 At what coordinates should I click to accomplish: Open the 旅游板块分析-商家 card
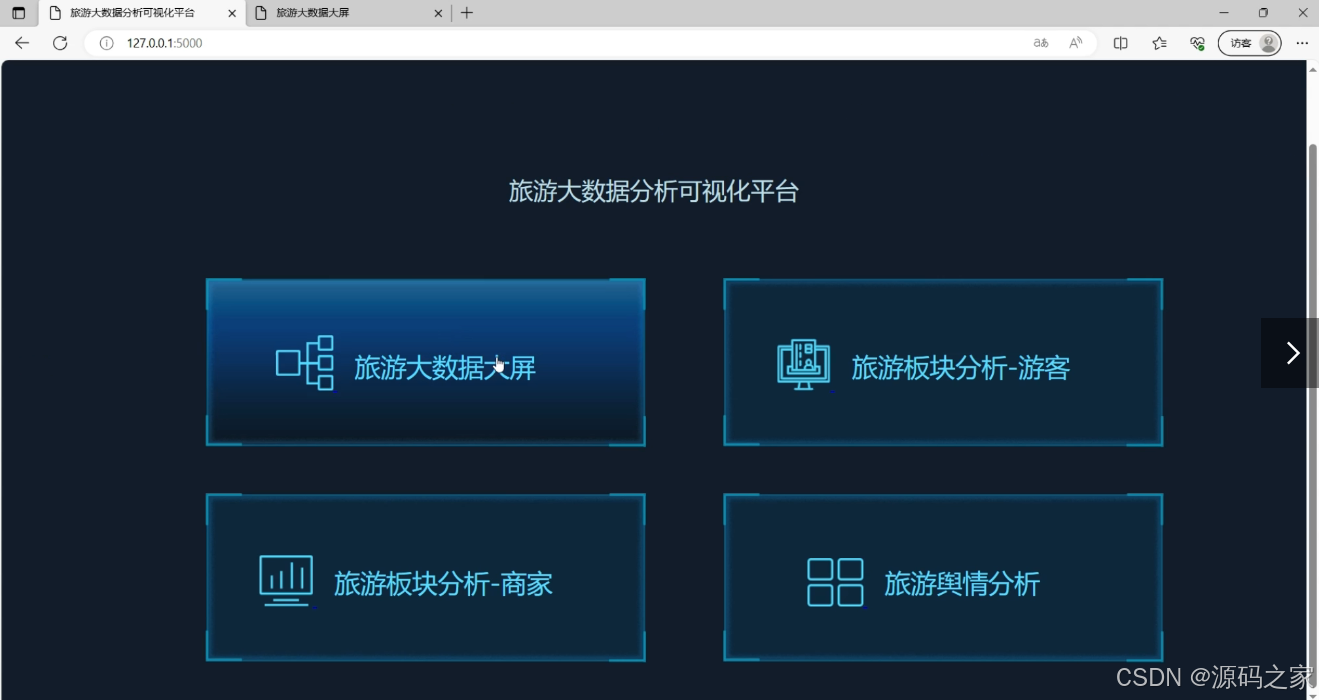(x=425, y=577)
